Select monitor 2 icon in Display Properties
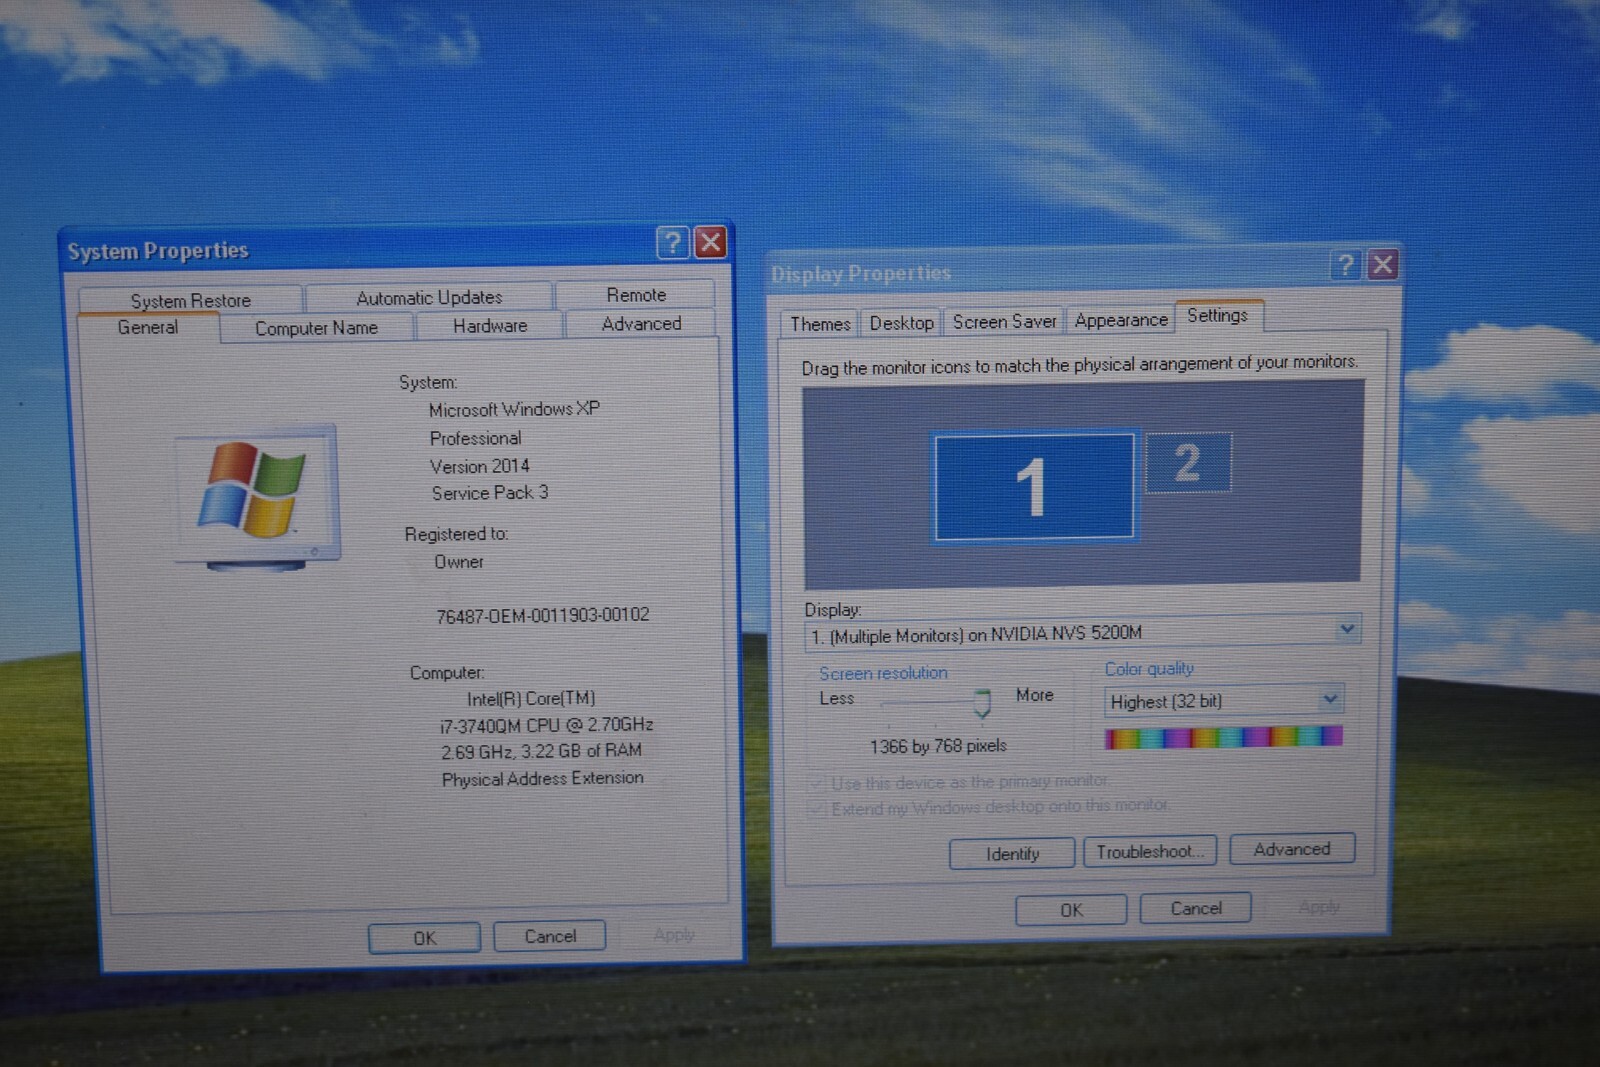 click(x=1188, y=462)
